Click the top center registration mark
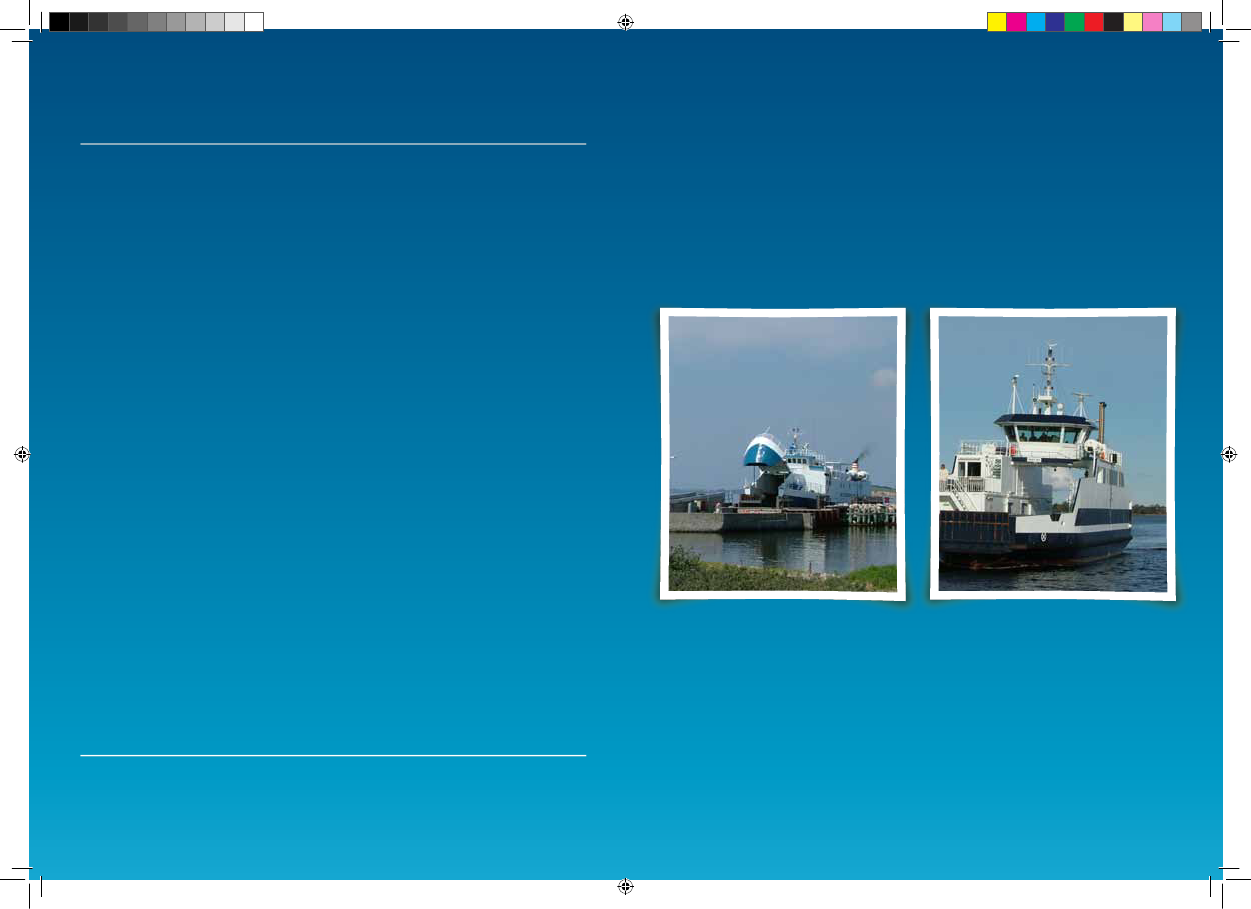This screenshot has height=909, width=1251. (625, 22)
